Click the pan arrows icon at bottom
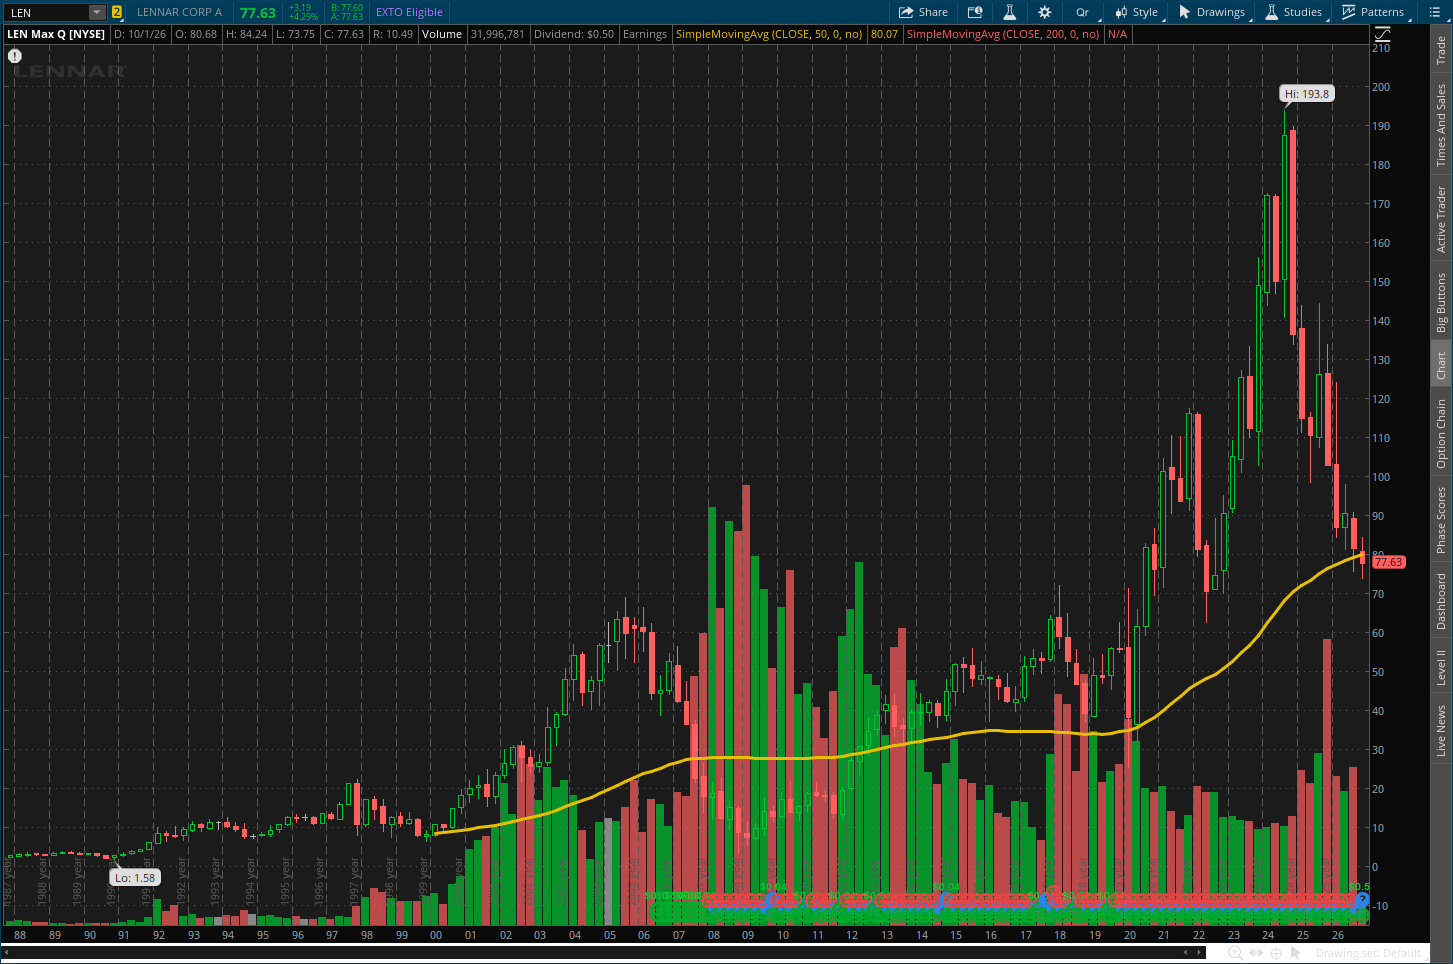Viewport: 1453px width, 964px height. tap(1256, 953)
